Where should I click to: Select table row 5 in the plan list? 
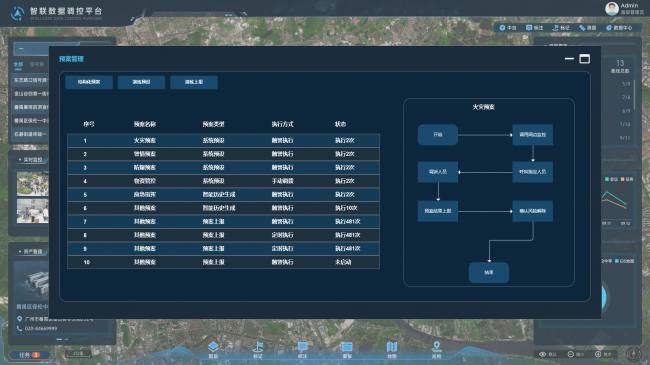point(223,195)
